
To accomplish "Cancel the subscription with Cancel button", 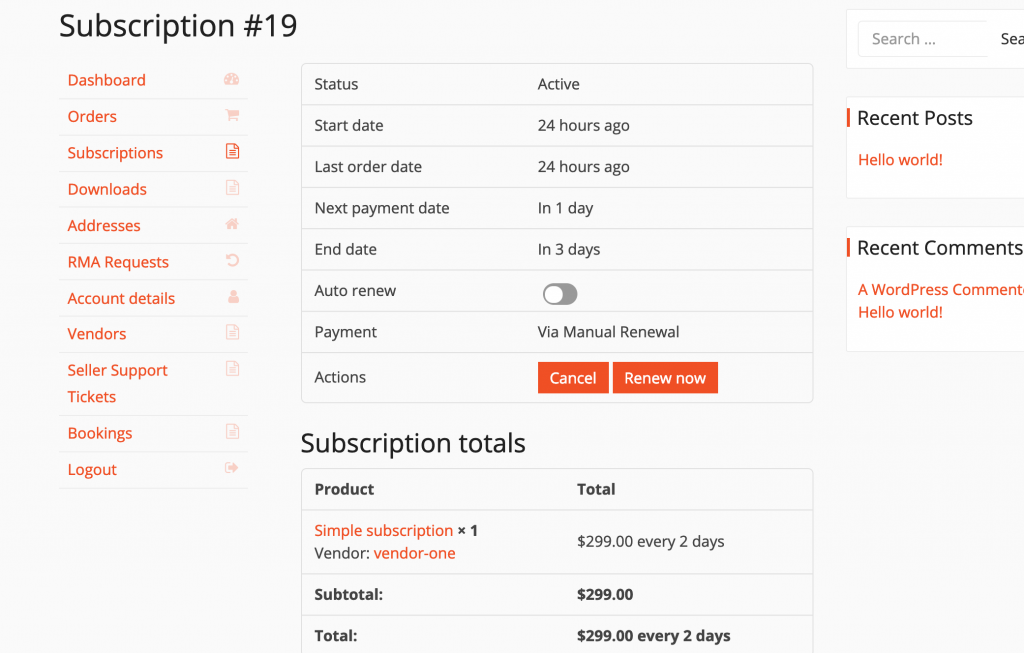I will click(x=573, y=378).
